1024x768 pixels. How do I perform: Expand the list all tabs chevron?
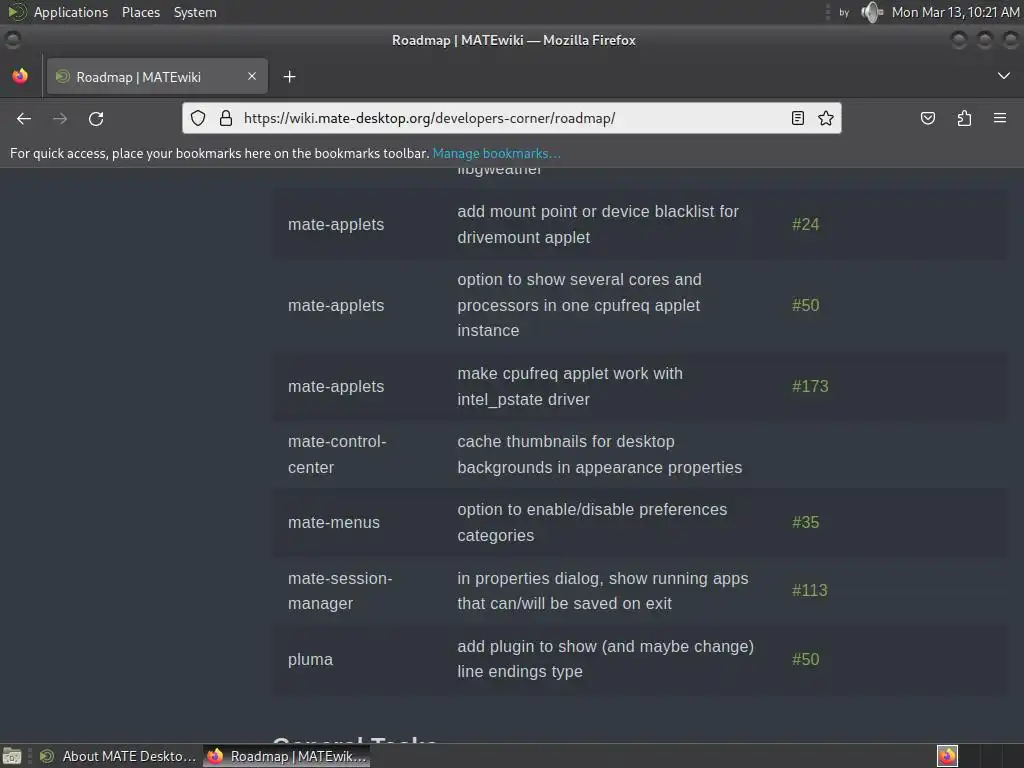coord(1004,76)
